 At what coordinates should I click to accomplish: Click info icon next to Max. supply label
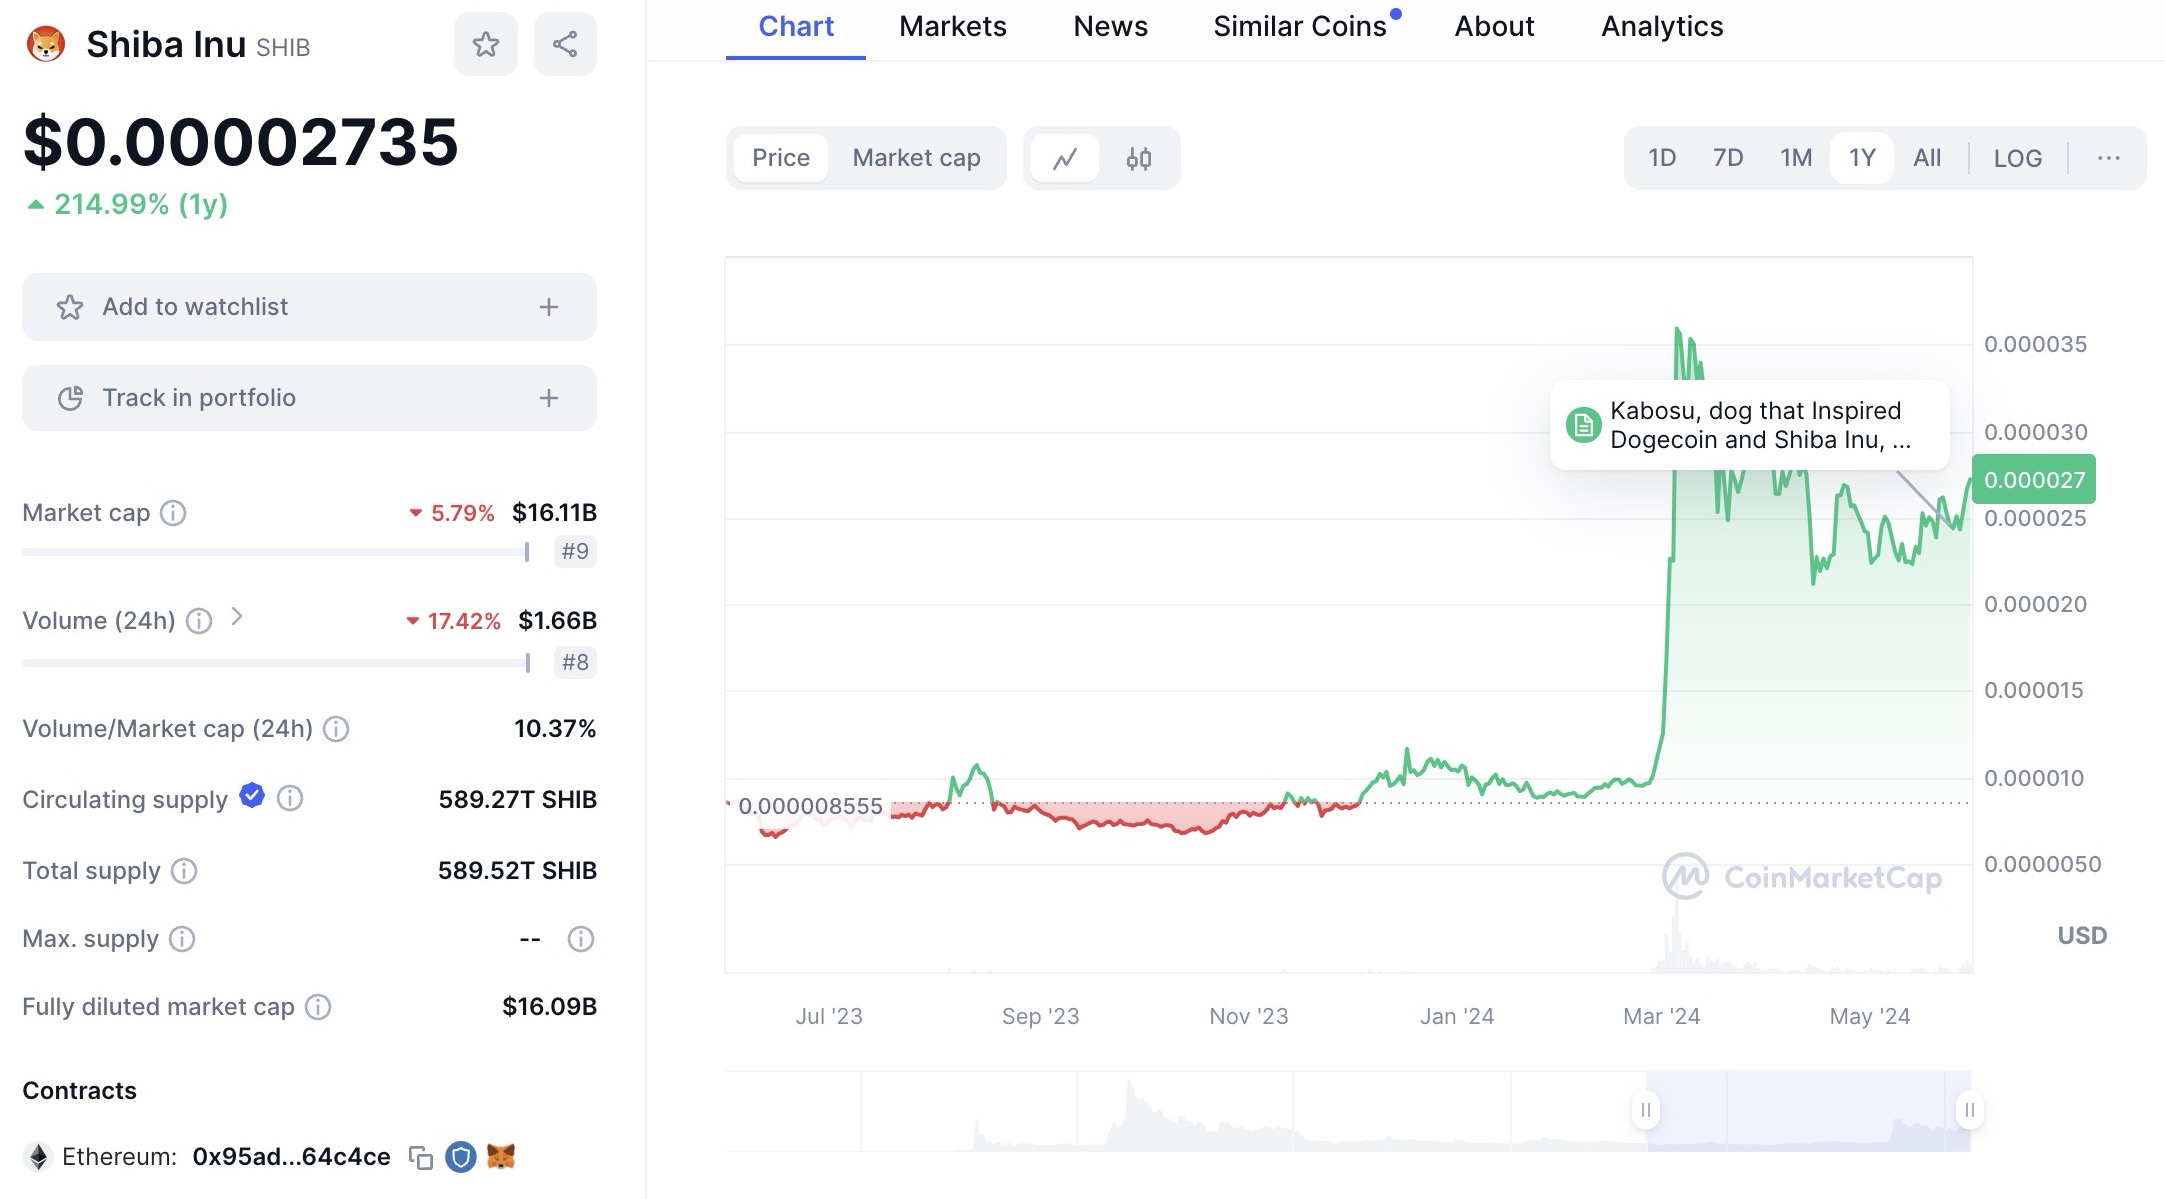click(182, 939)
